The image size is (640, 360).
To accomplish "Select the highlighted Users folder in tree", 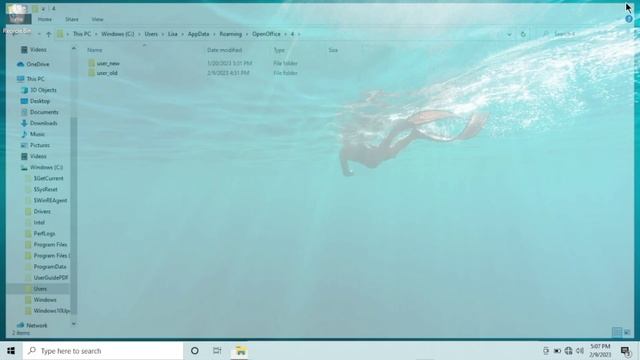I will [40, 289].
